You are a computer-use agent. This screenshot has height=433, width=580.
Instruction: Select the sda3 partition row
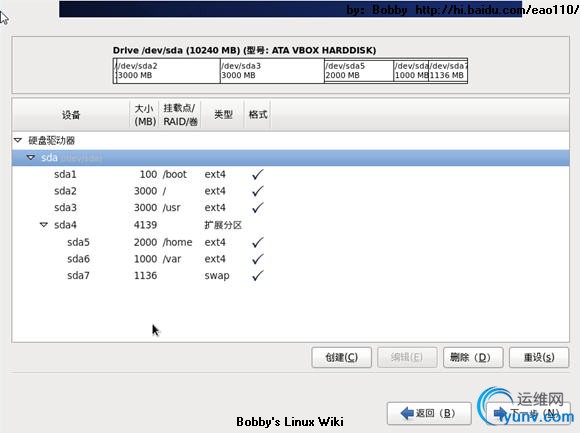click(x=290, y=207)
